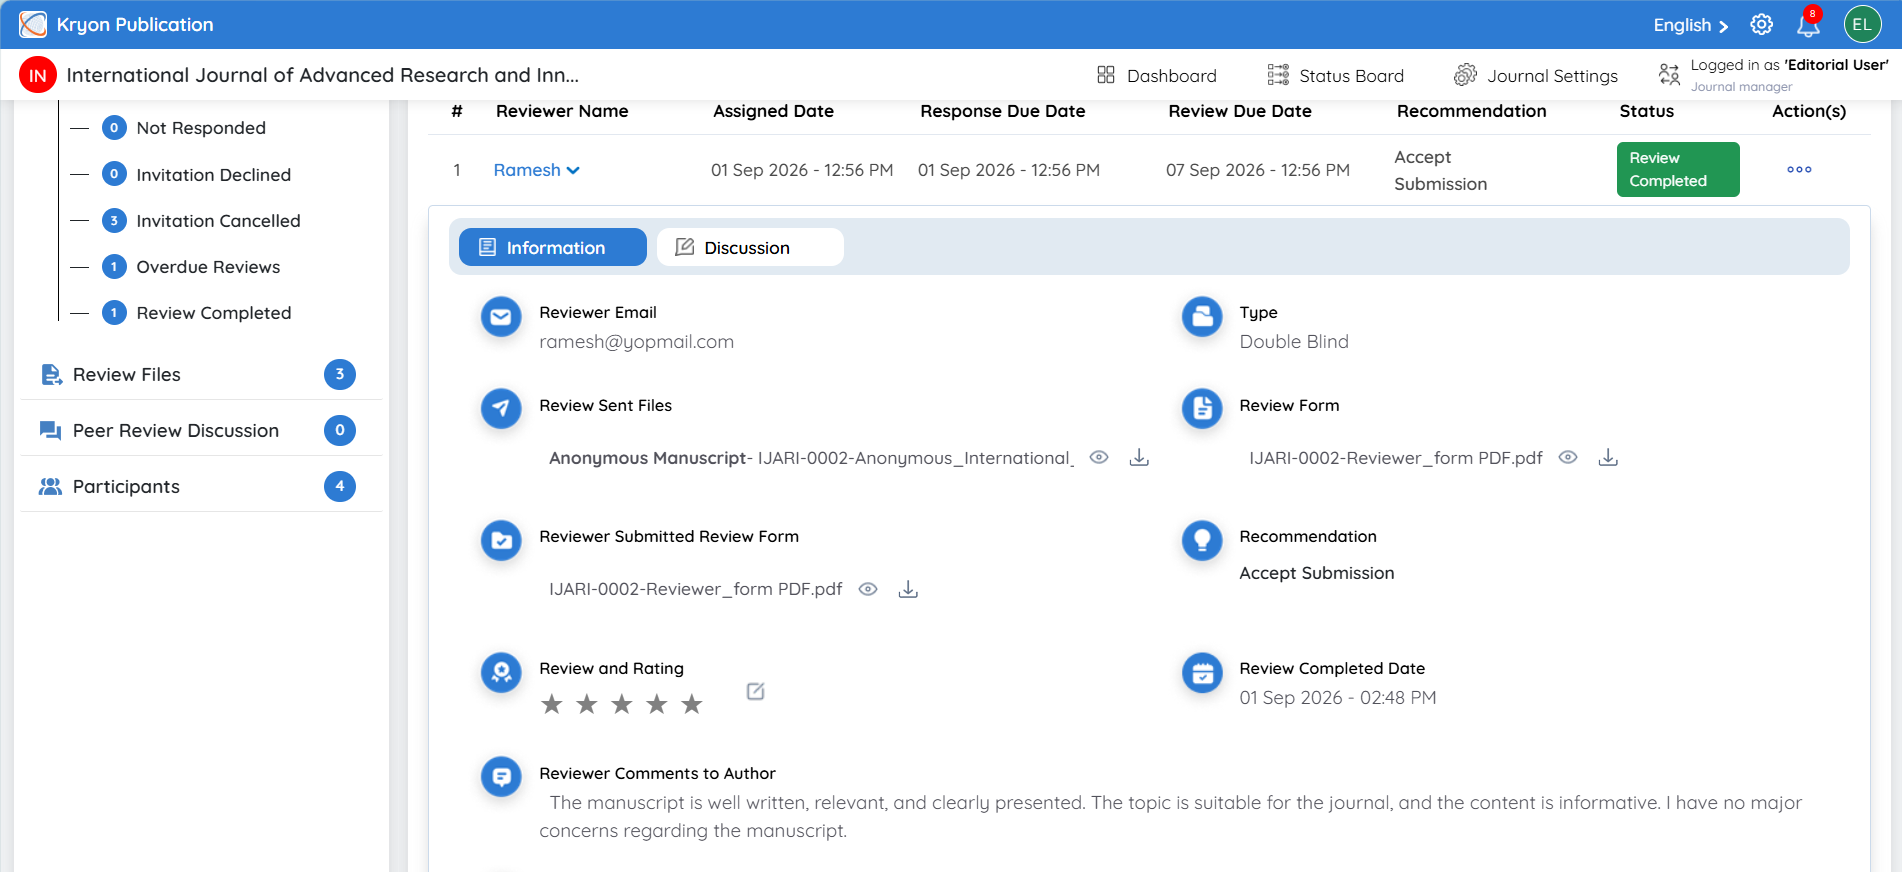
Task: Preview the Review Form PDF
Action: (x=1568, y=457)
